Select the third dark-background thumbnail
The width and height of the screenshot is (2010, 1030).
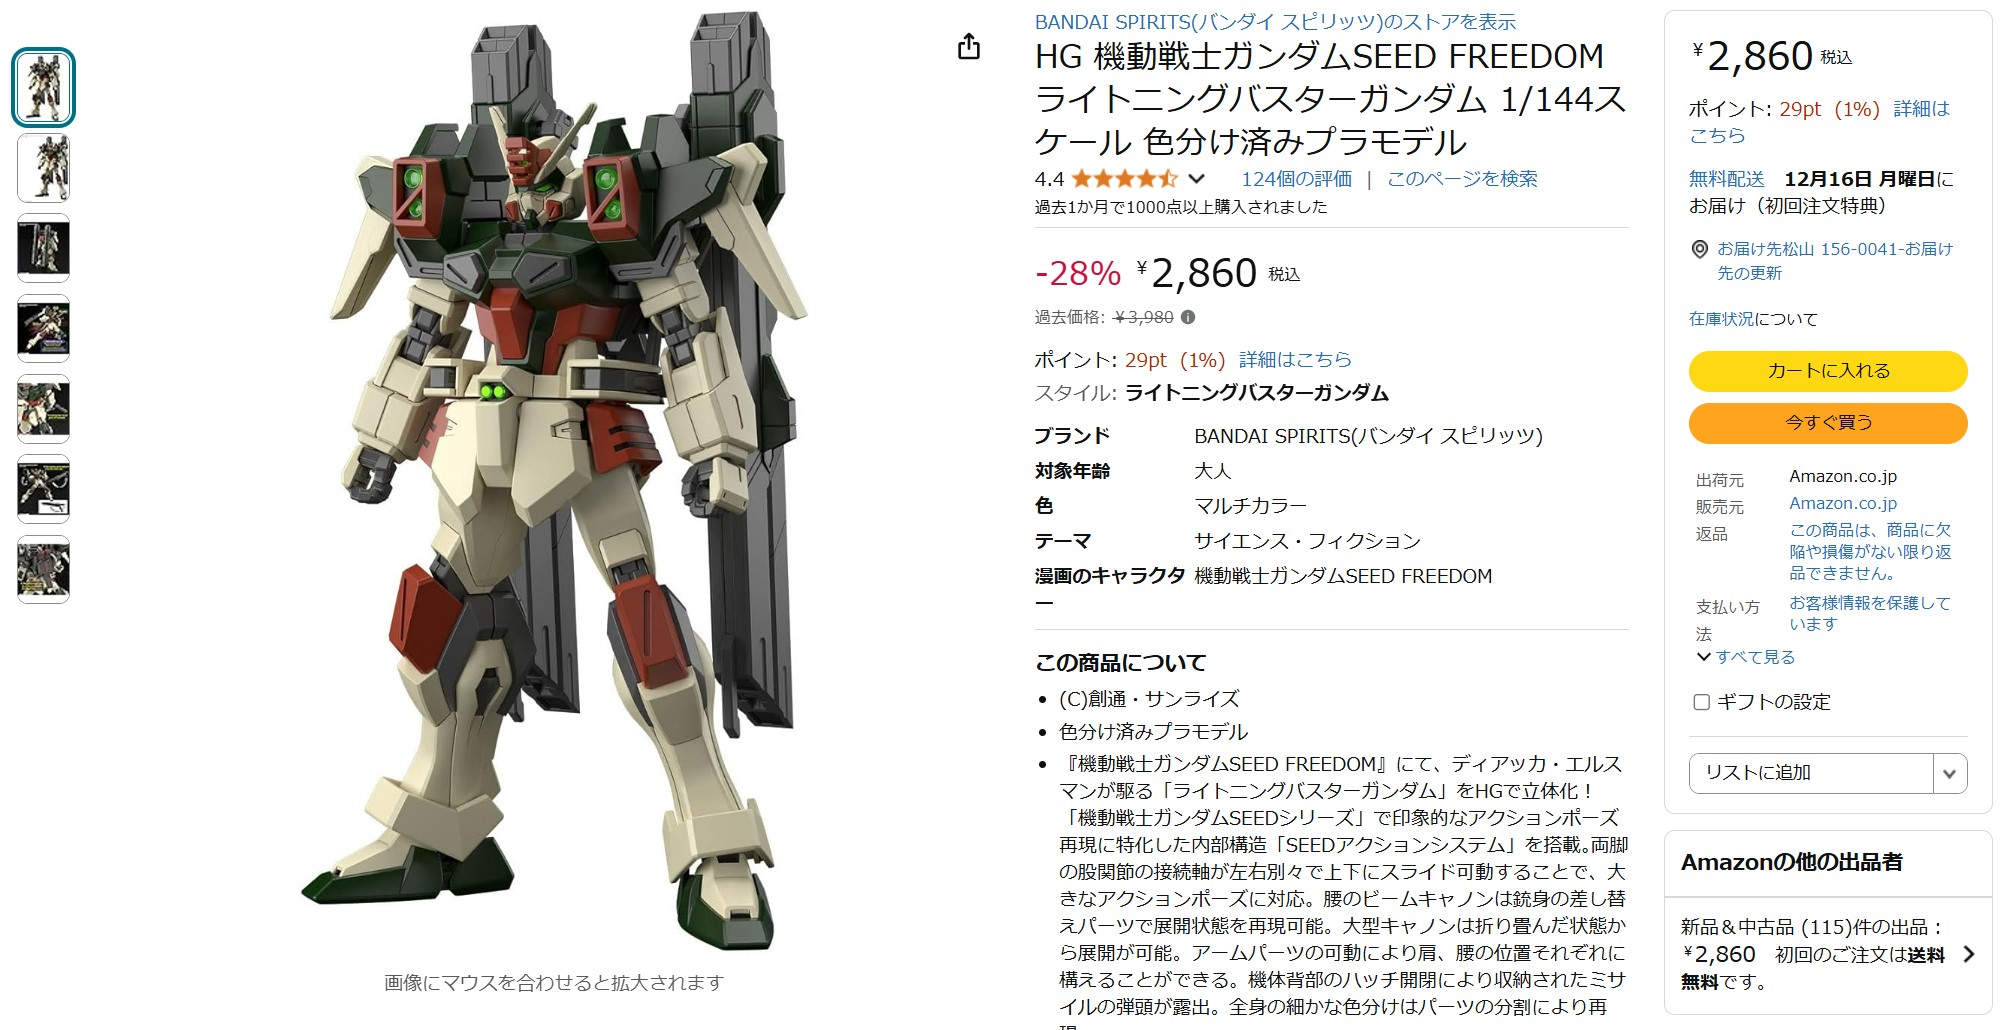point(43,248)
